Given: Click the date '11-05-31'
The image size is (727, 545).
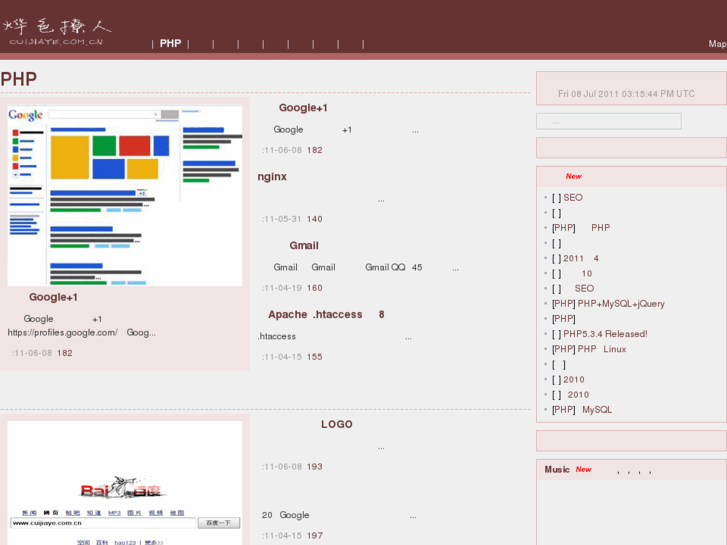Looking at the screenshot, I should [283, 219].
